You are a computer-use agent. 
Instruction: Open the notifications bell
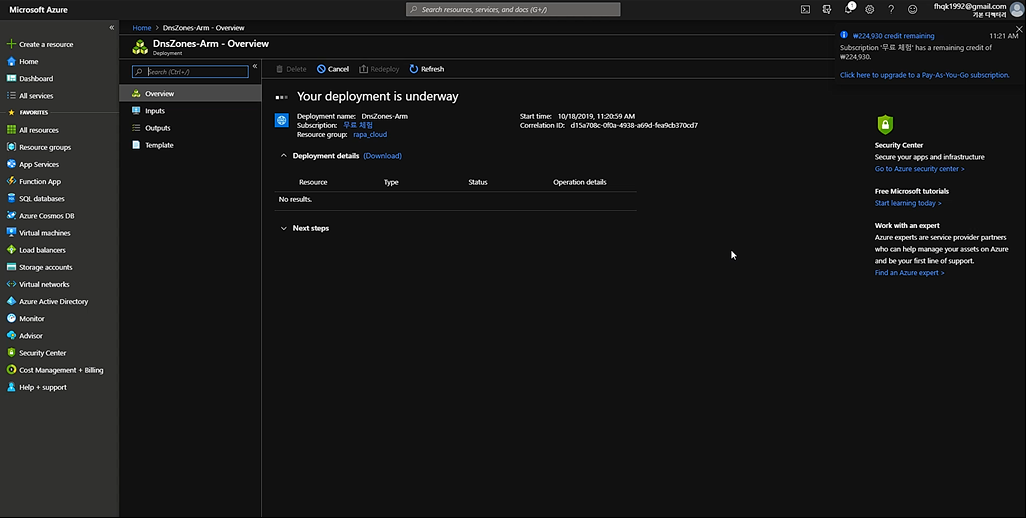(x=849, y=9)
